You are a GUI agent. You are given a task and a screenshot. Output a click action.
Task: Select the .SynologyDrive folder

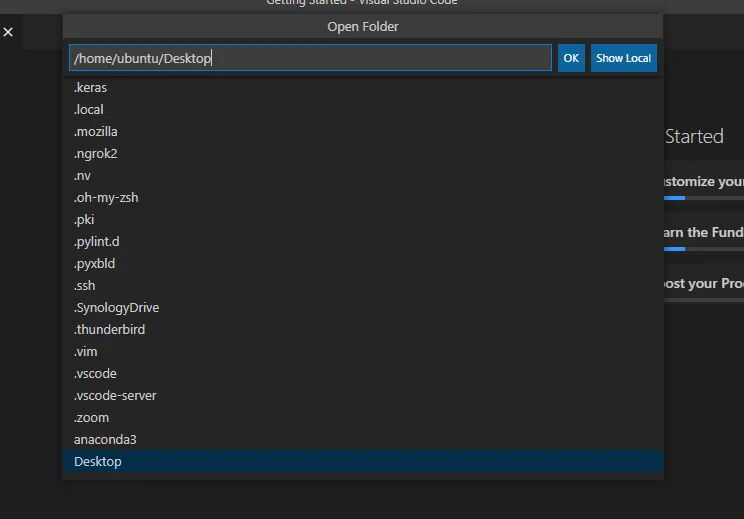116,308
